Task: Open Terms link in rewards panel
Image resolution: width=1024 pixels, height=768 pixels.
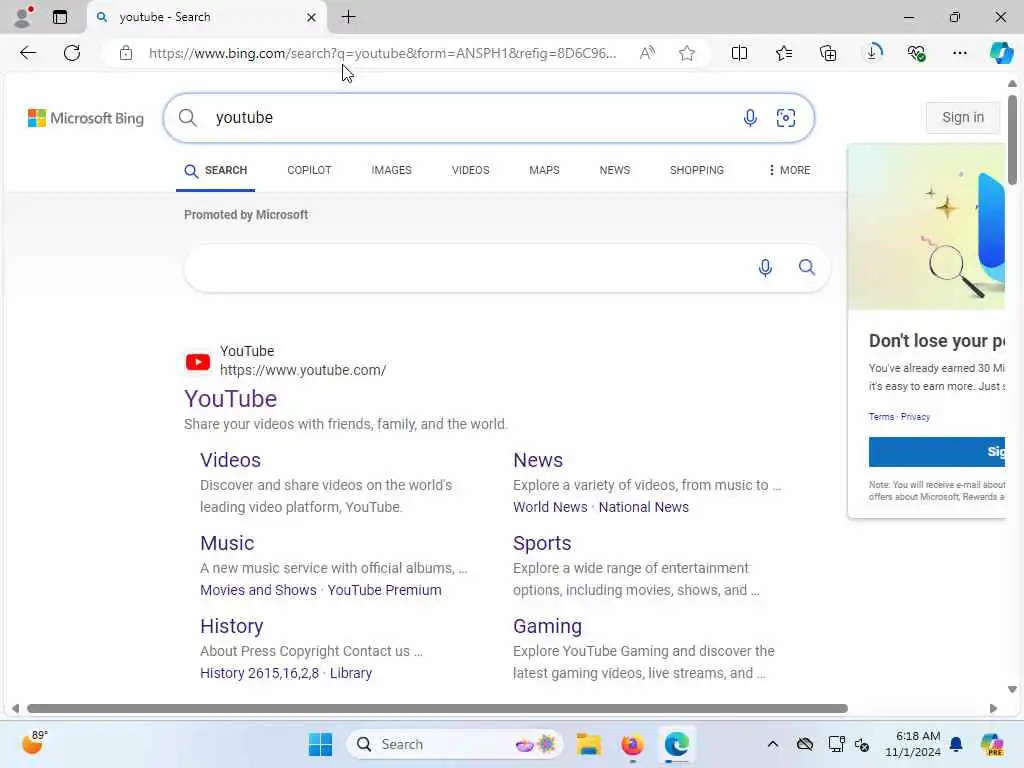Action: pos(881,417)
